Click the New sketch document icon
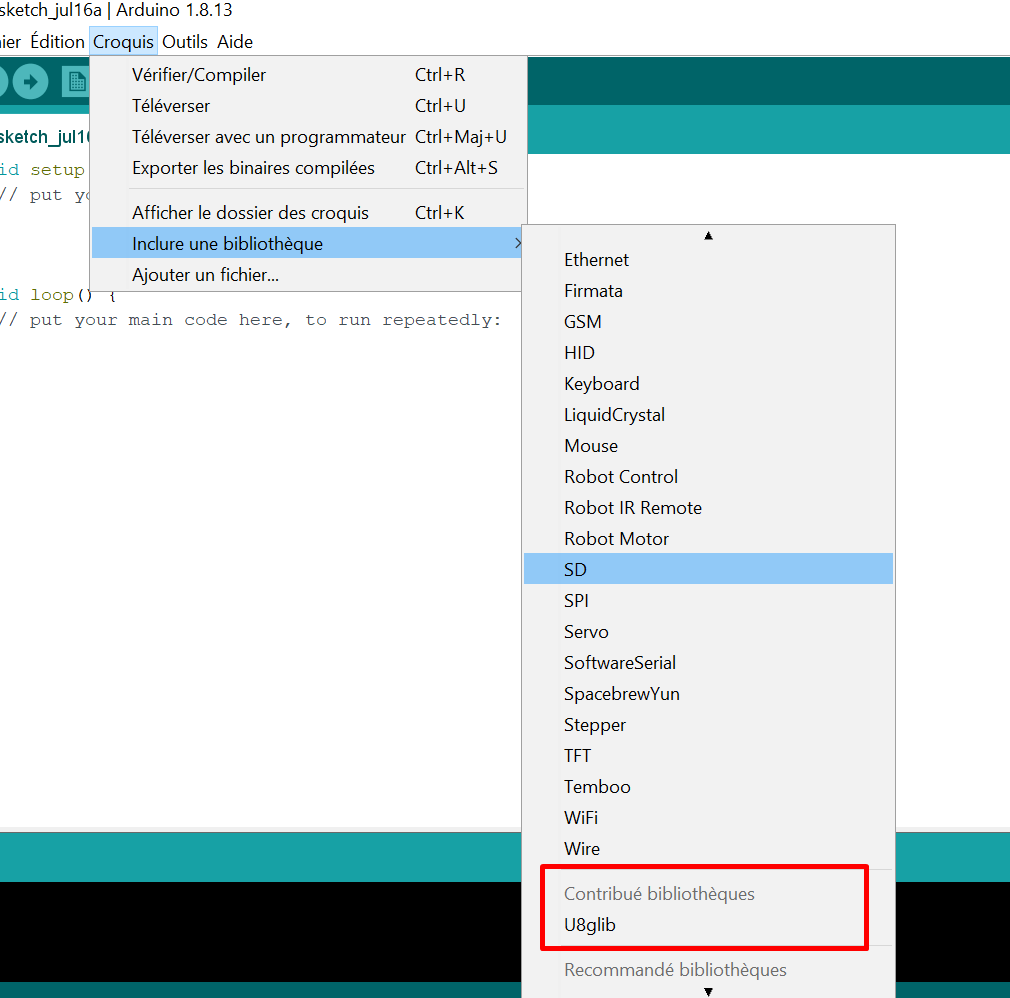 coord(76,82)
